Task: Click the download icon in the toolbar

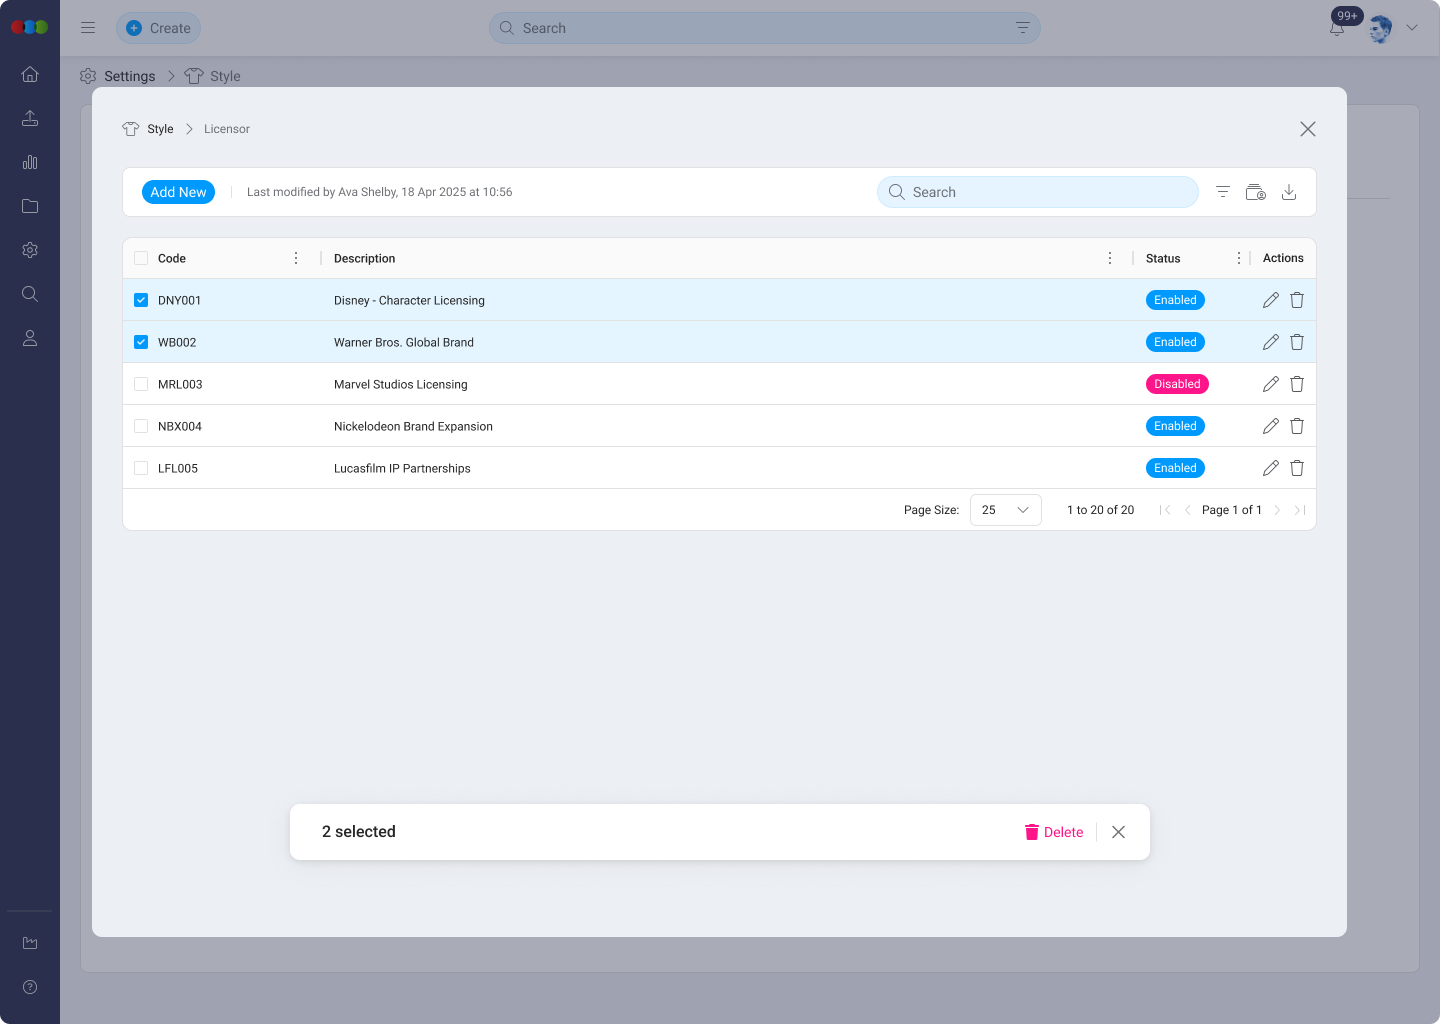Action: tap(1289, 192)
